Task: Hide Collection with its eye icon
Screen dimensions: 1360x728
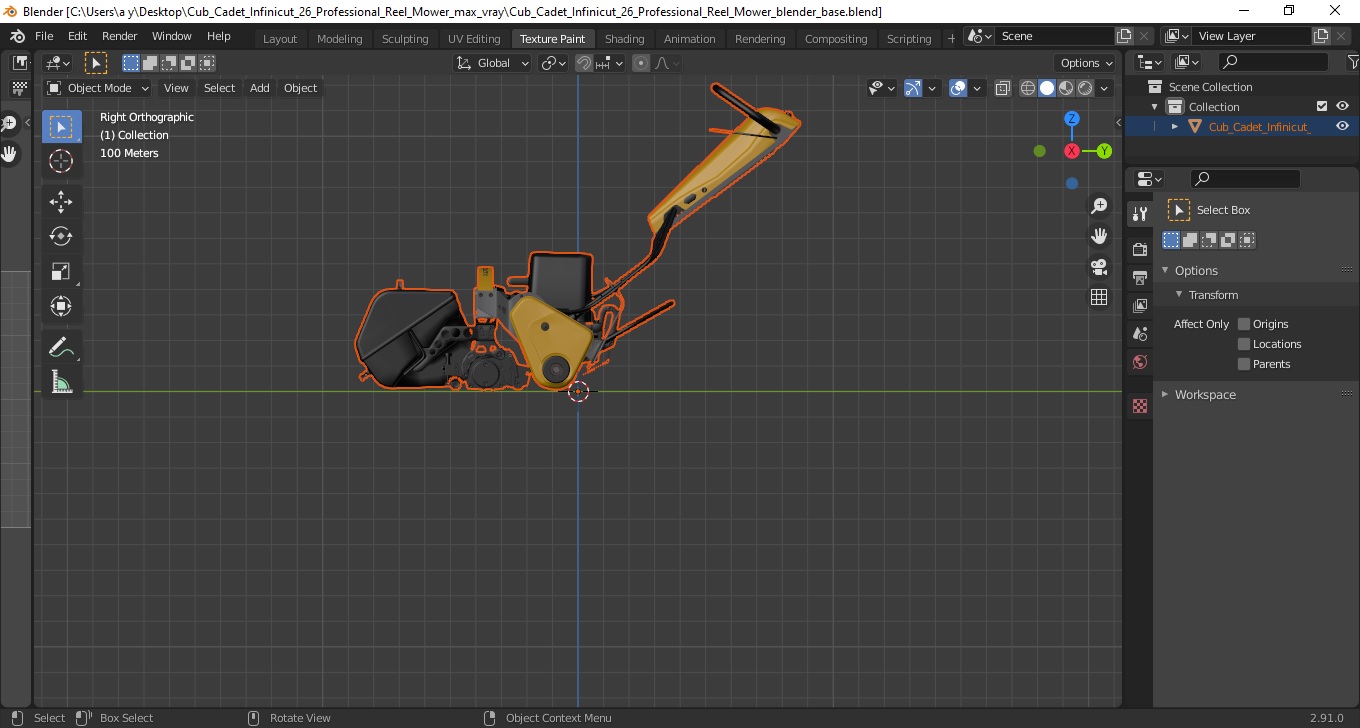Action: tap(1342, 106)
